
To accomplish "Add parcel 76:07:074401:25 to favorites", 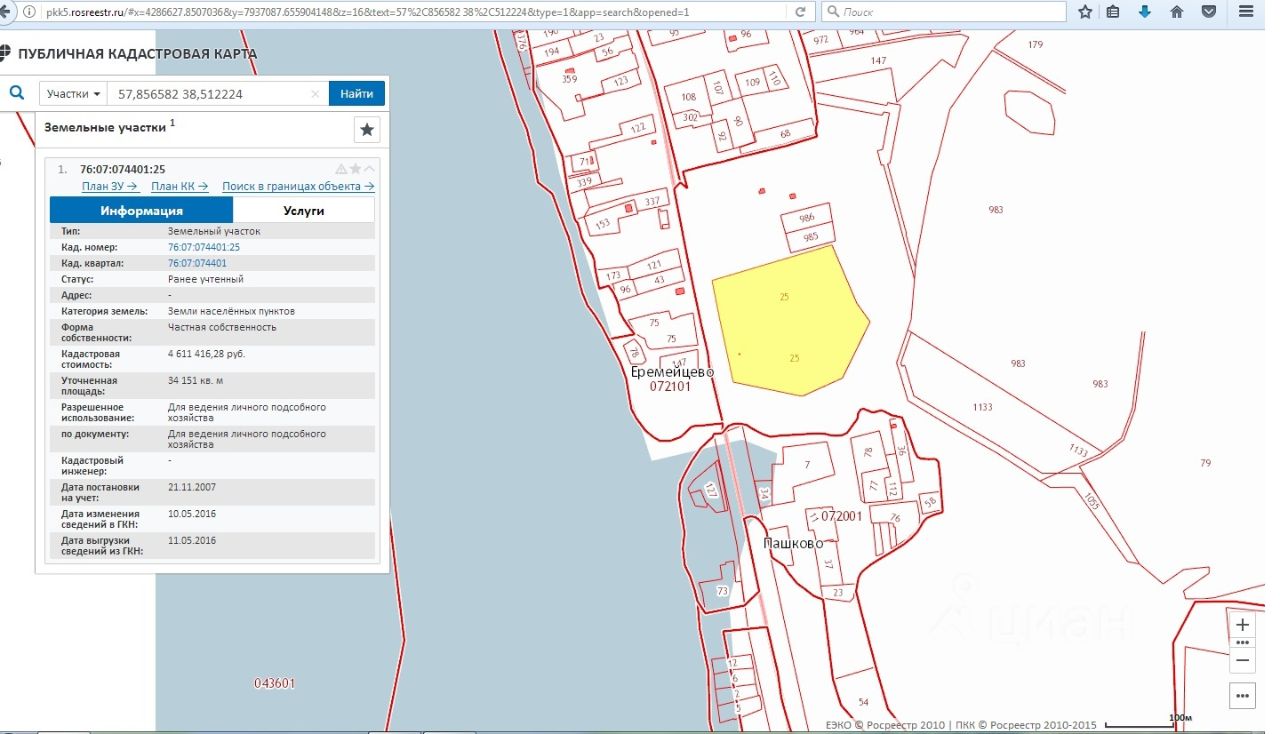I will pos(355,169).
